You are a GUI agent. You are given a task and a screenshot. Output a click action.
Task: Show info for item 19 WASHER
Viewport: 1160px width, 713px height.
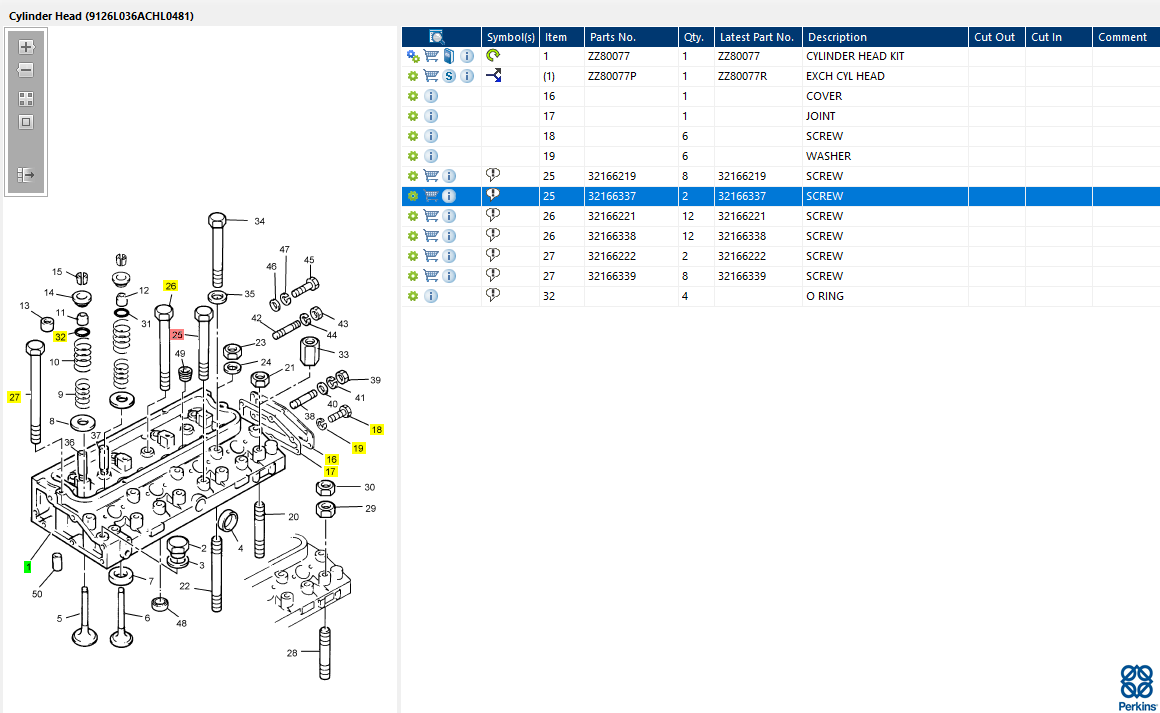431,156
